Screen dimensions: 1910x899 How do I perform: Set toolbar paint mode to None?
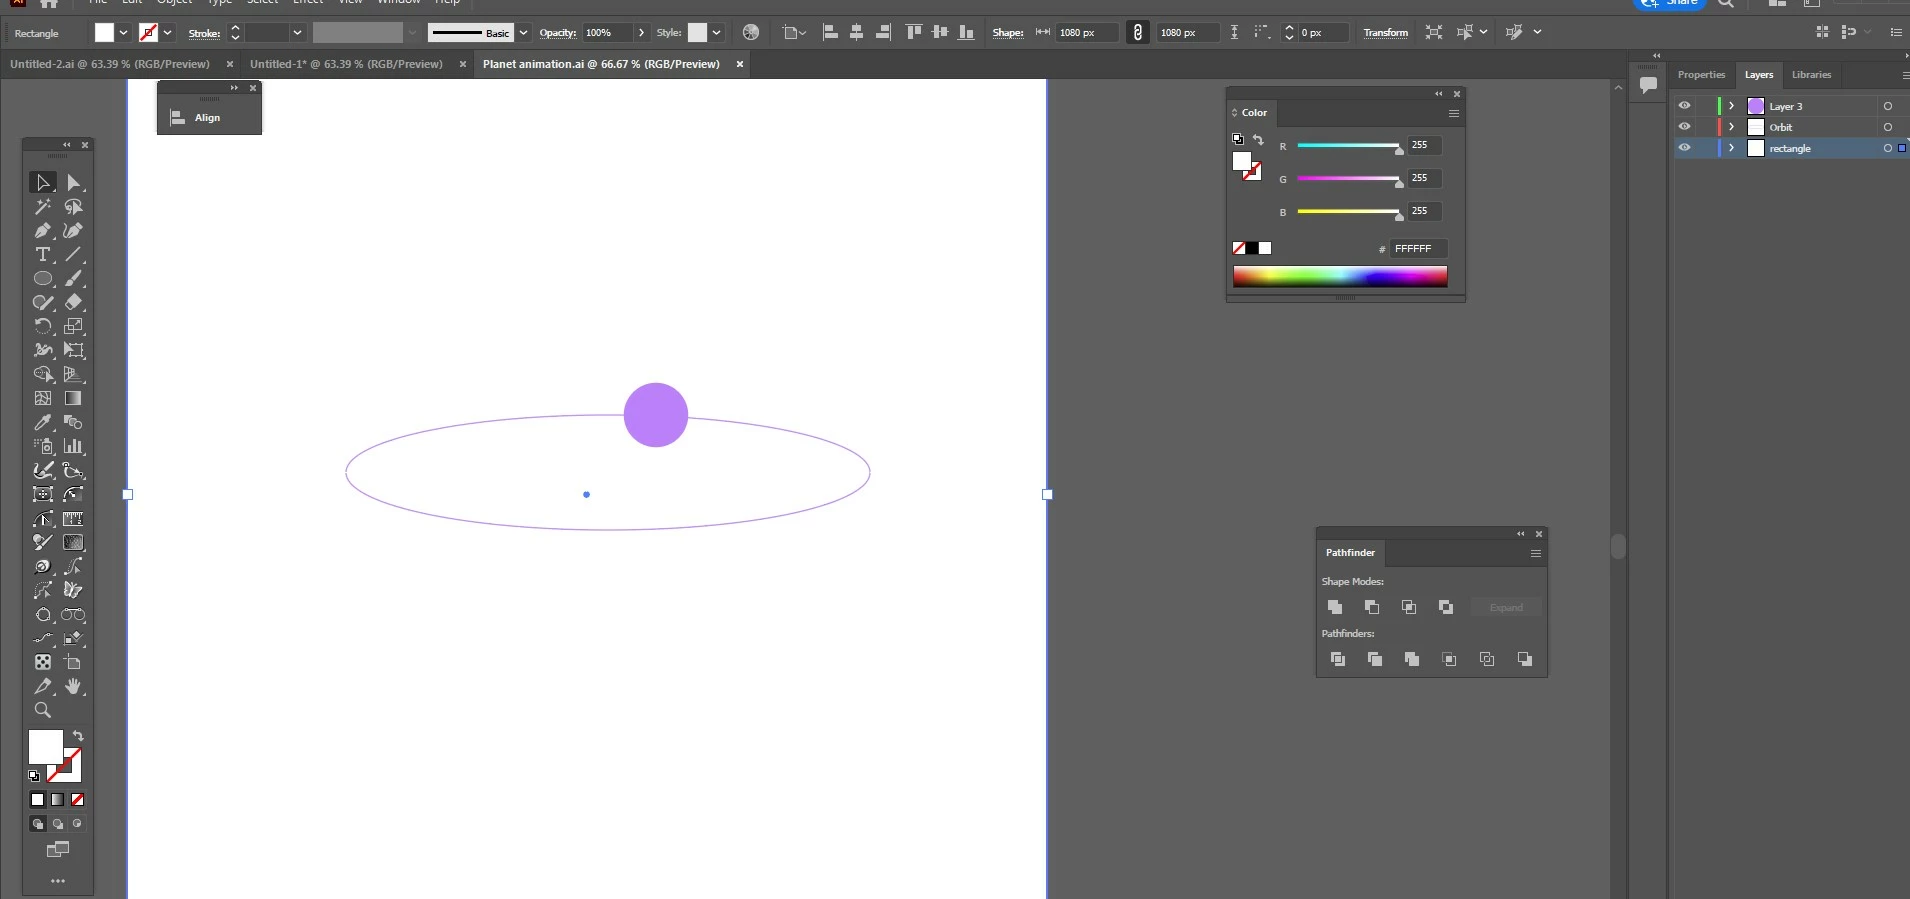click(77, 800)
